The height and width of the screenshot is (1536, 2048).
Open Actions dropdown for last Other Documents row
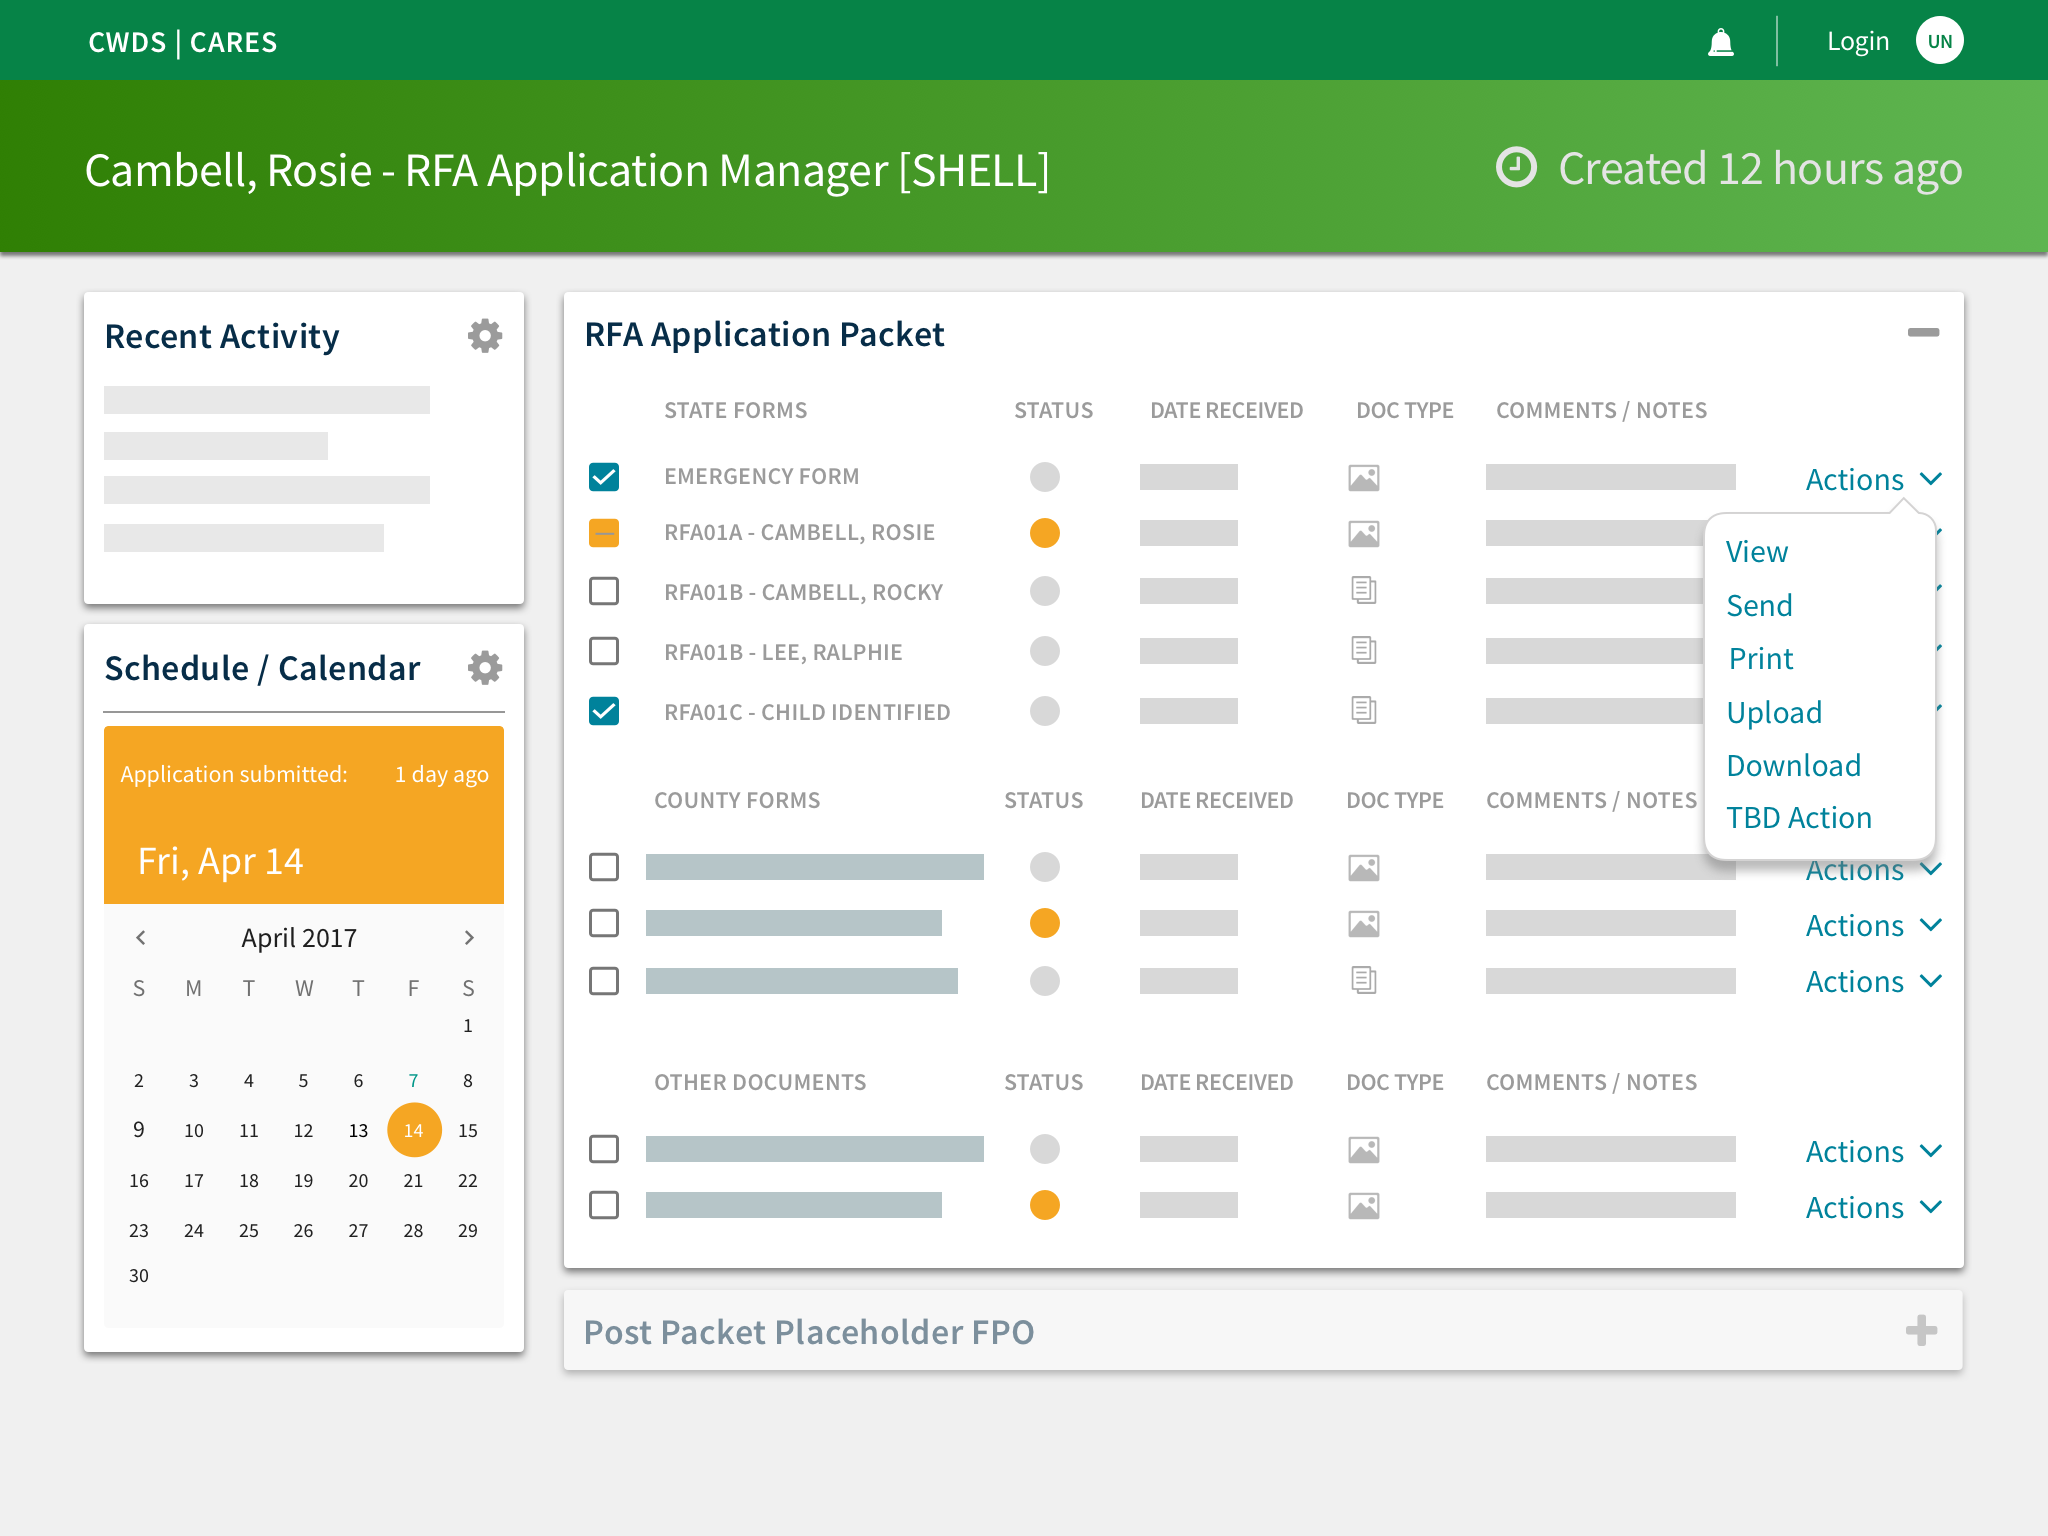coord(1872,1208)
